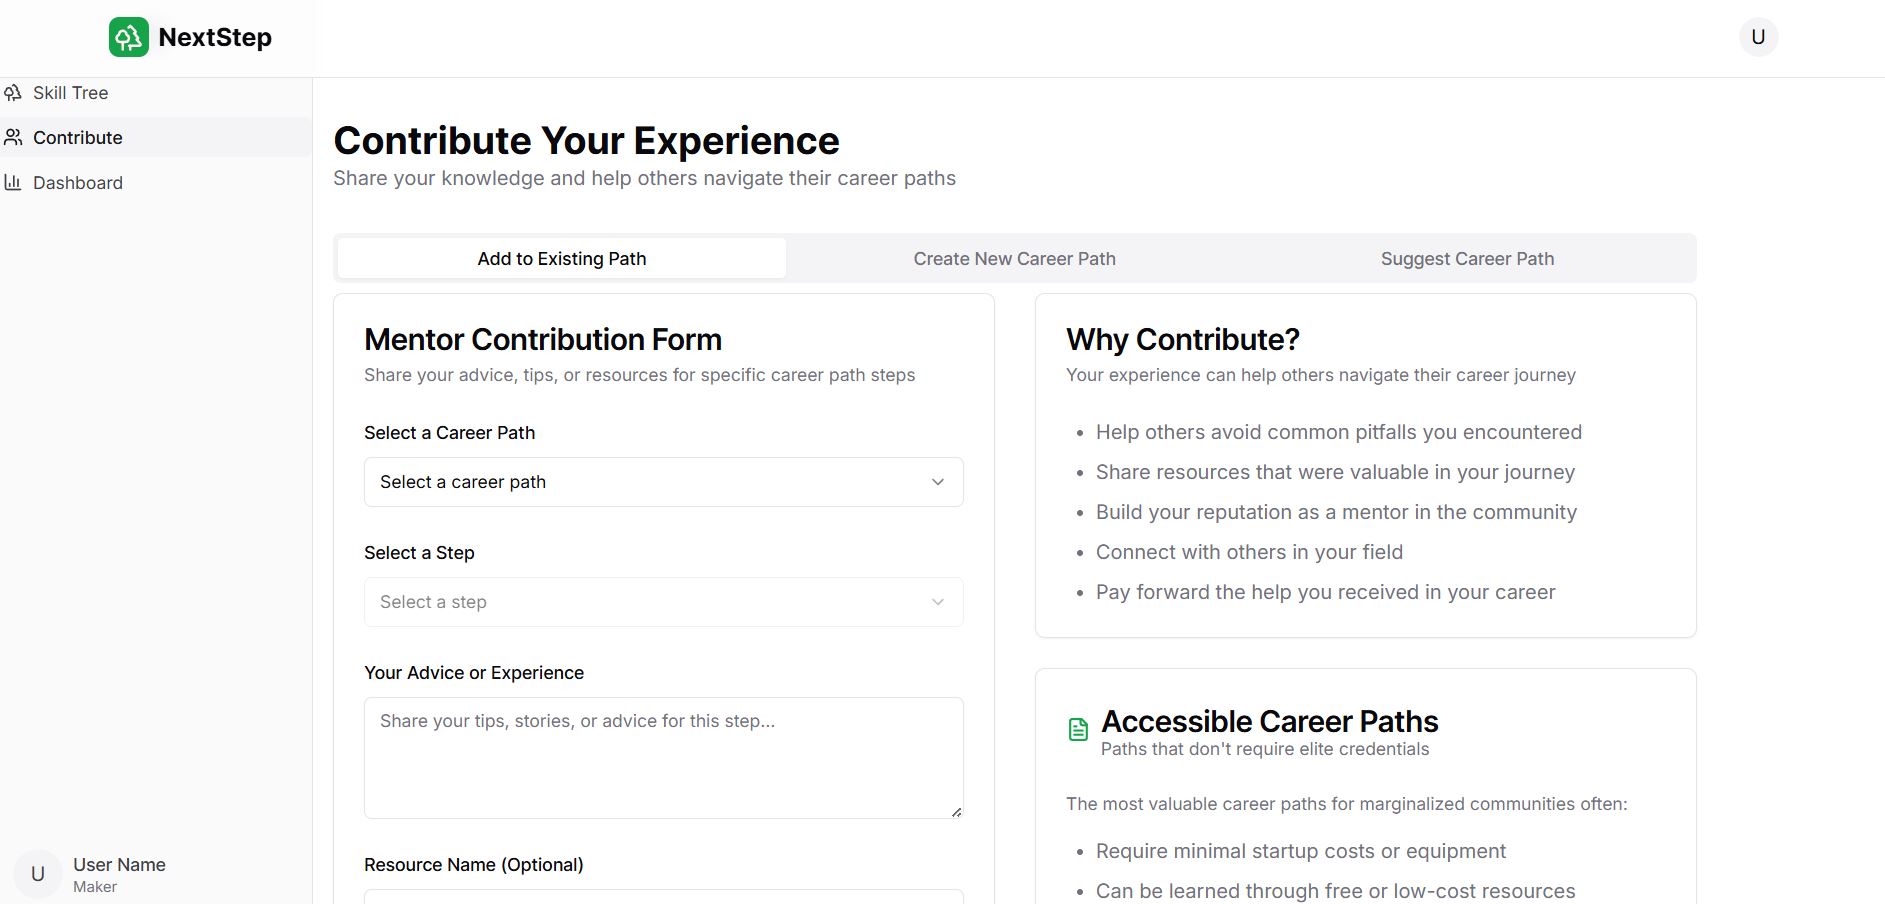Viewport: 1885px width, 904px height.
Task: Go to Skill Tree page
Action: 71,93
